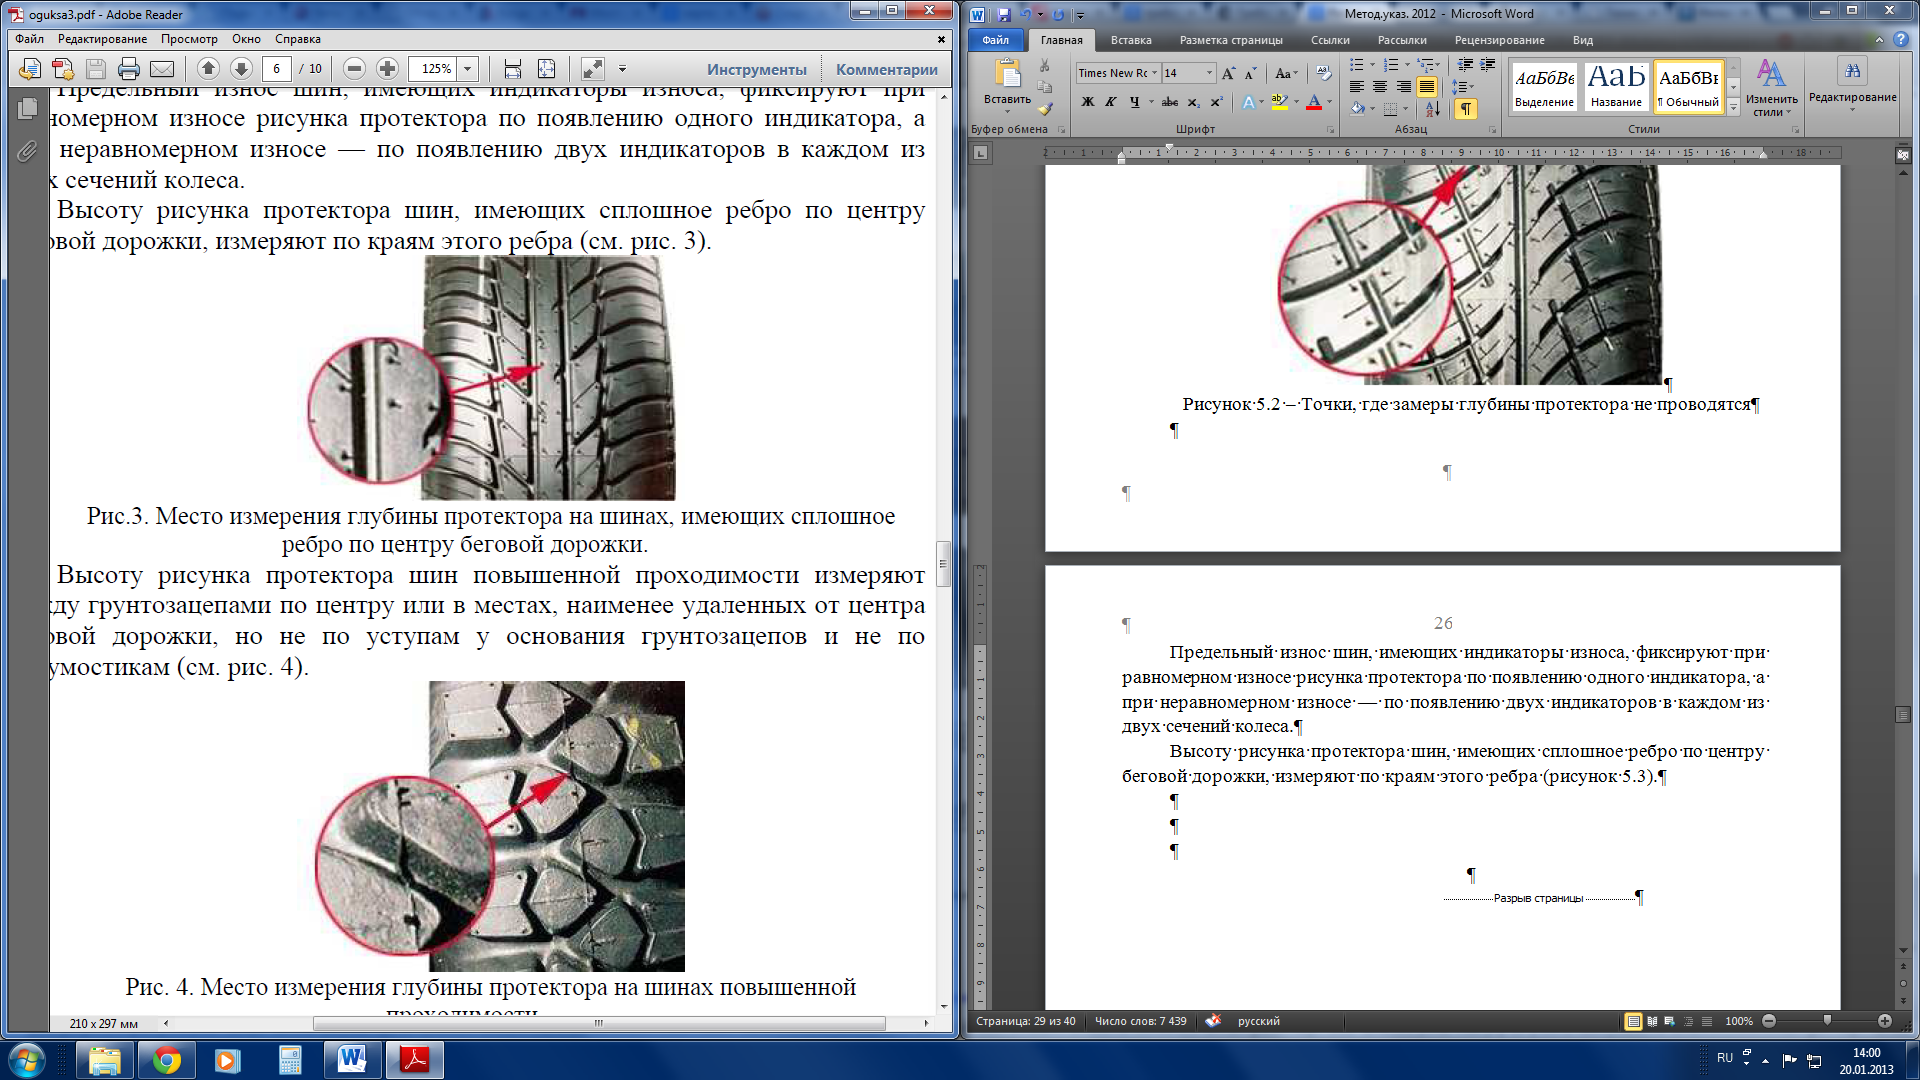Open the page thumbnails panel in Adobe Reader
Screen dimensions: 1920x1080
click(x=27, y=108)
